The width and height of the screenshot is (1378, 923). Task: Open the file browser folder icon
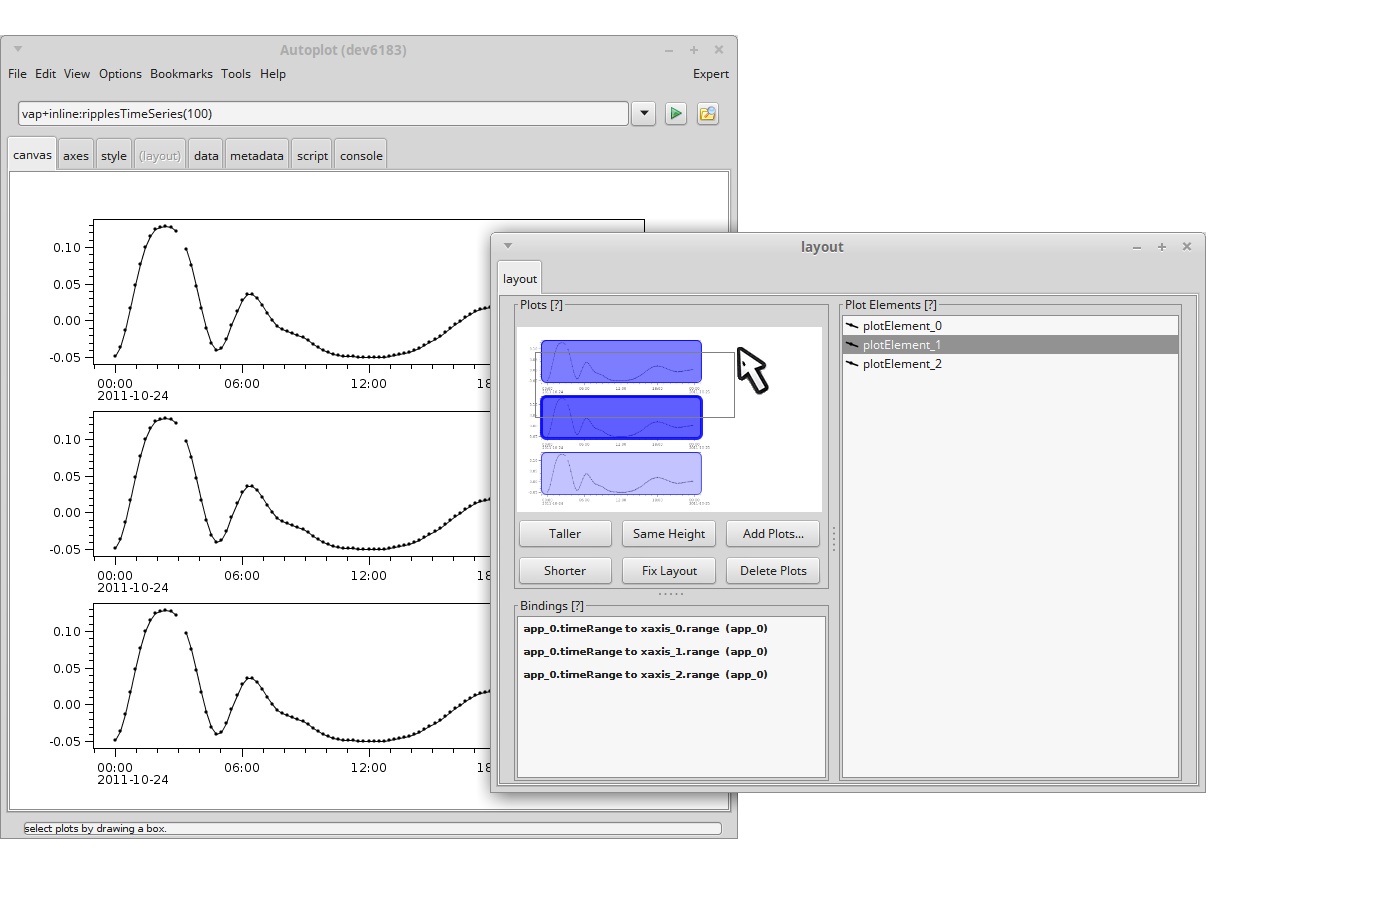[x=708, y=114]
